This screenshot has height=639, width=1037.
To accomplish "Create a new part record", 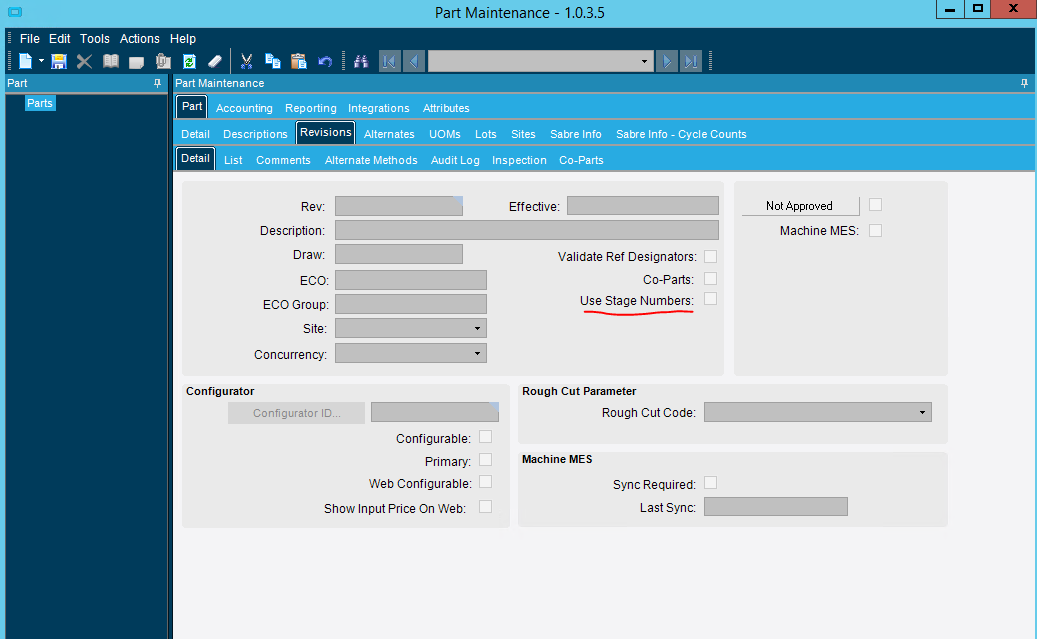I will tap(27, 61).
